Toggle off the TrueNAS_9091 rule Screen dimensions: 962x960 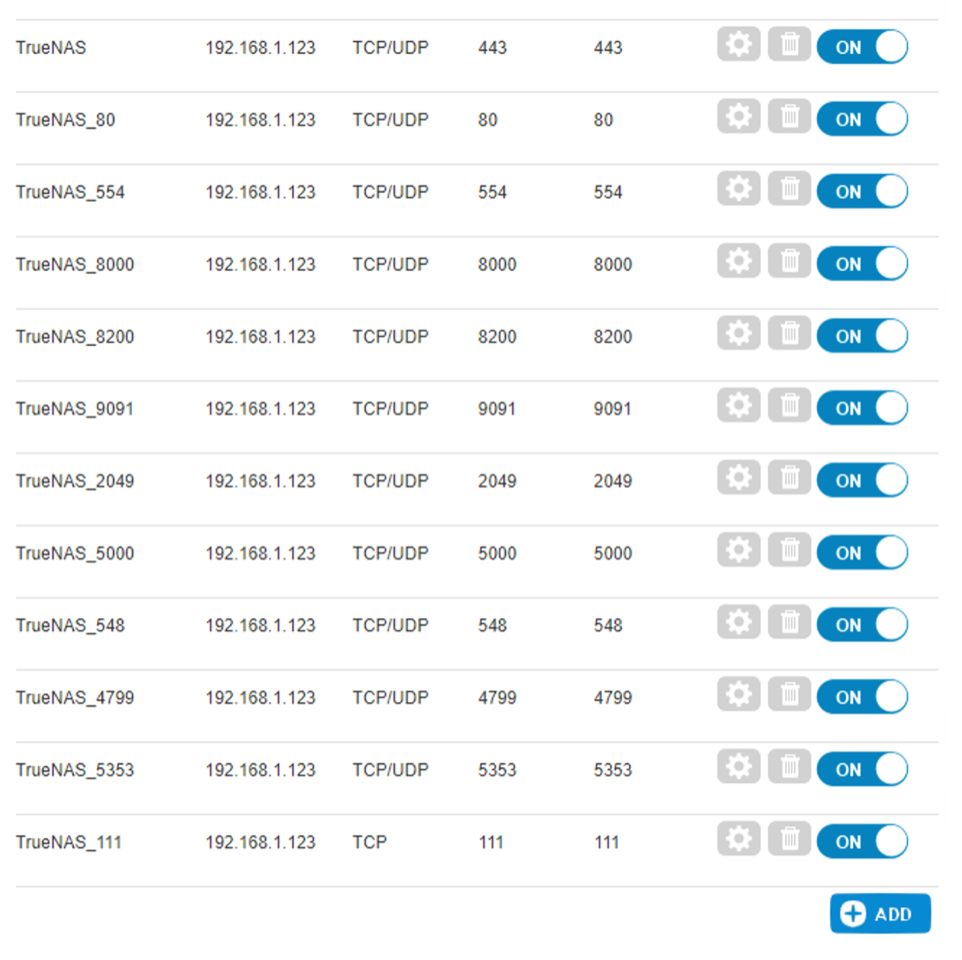pos(862,408)
